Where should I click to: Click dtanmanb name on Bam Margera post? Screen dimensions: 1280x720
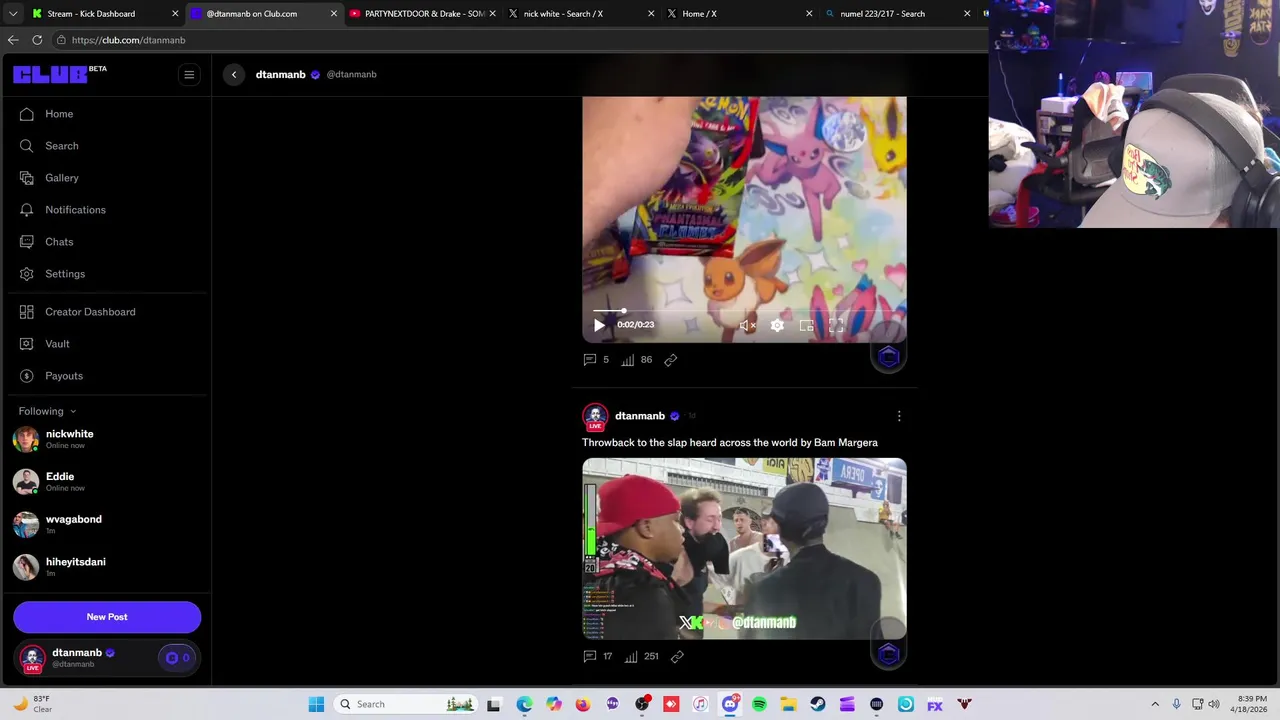640,416
